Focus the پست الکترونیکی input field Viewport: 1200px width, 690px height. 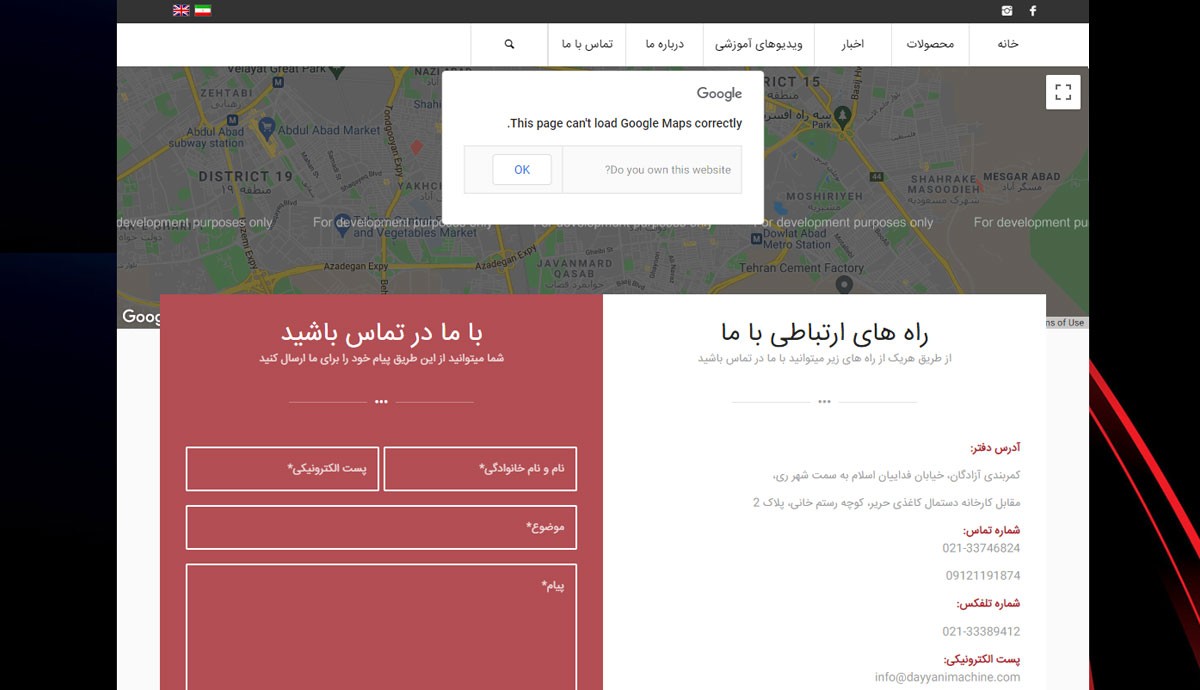(x=282, y=469)
